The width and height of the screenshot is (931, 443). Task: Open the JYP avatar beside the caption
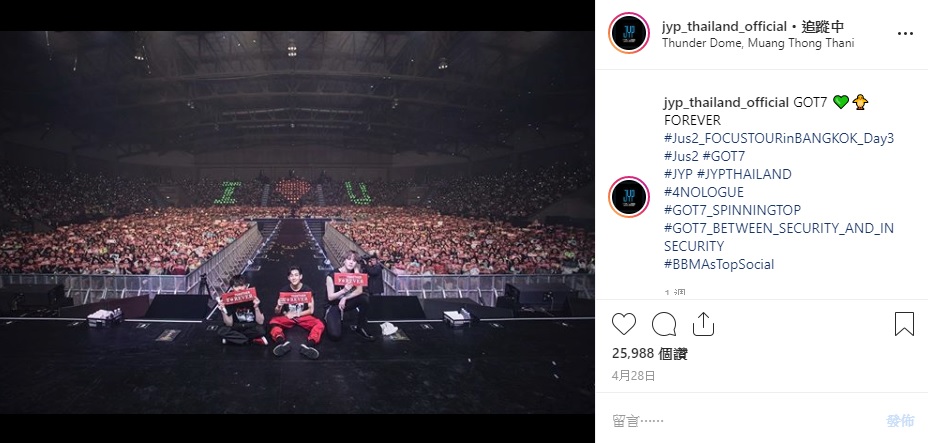[x=629, y=197]
